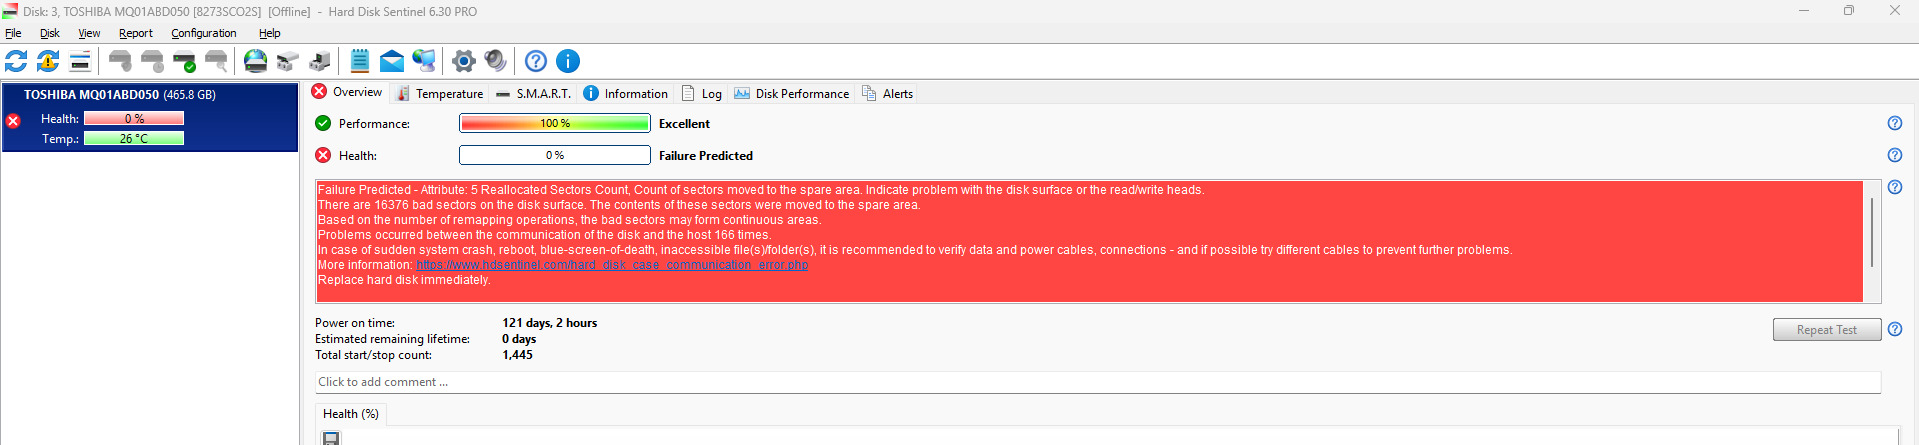Image resolution: width=1919 pixels, height=445 pixels.
Task: Click the Performance 100% progress bar
Action: [x=555, y=123]
